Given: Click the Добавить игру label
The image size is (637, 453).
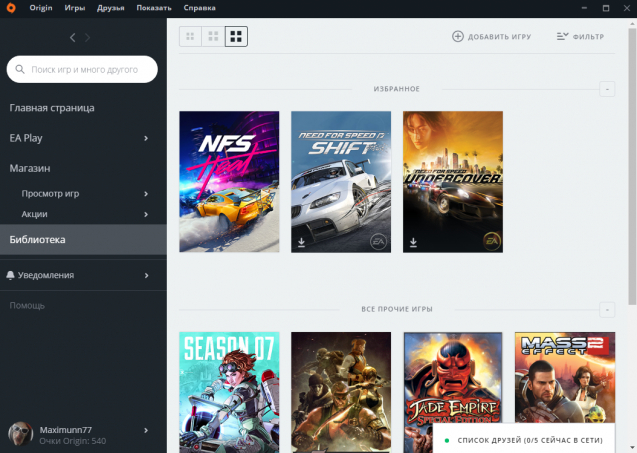Looking at the screenshot, I should coord(499,37).
